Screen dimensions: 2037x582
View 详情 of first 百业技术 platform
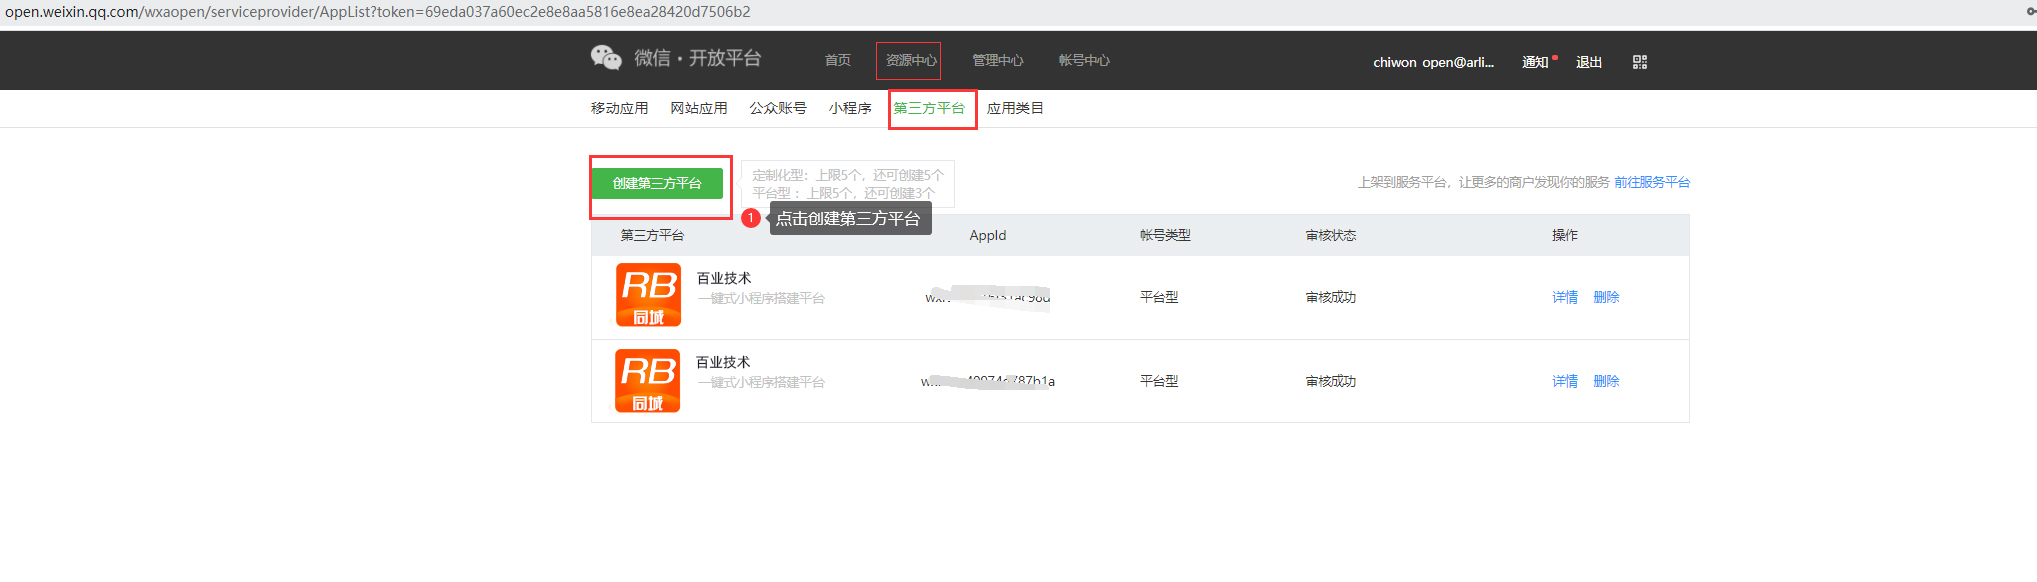pyautogui.click(x=1565, y=297)
